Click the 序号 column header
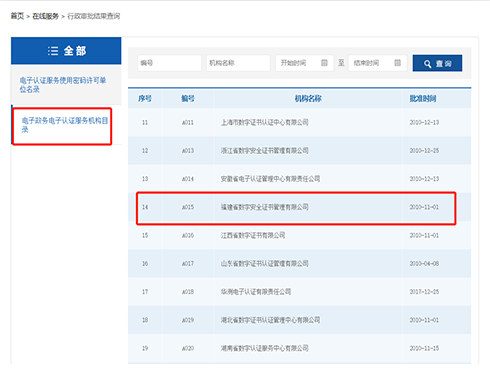 coord(145,98)
